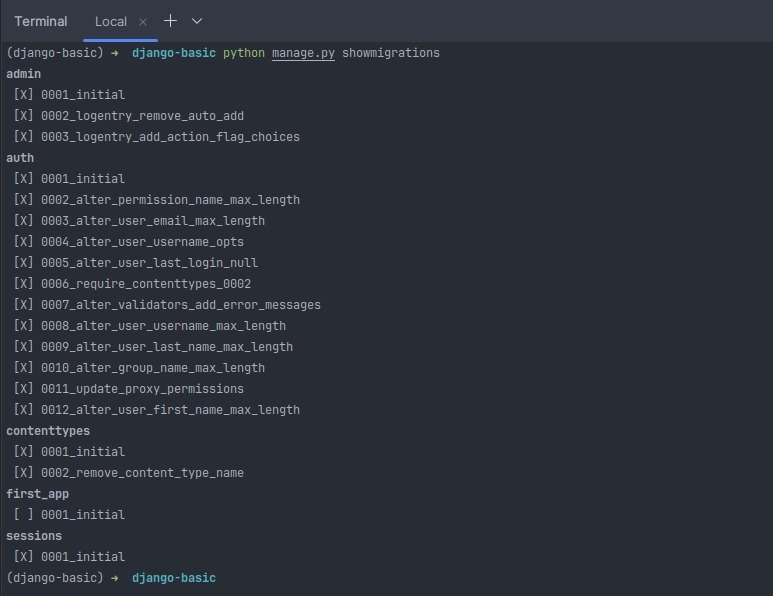773x596 pixels.
Task: Click the empty checkbox for first_app 0001_initial
Action: (x=23, y=514)
